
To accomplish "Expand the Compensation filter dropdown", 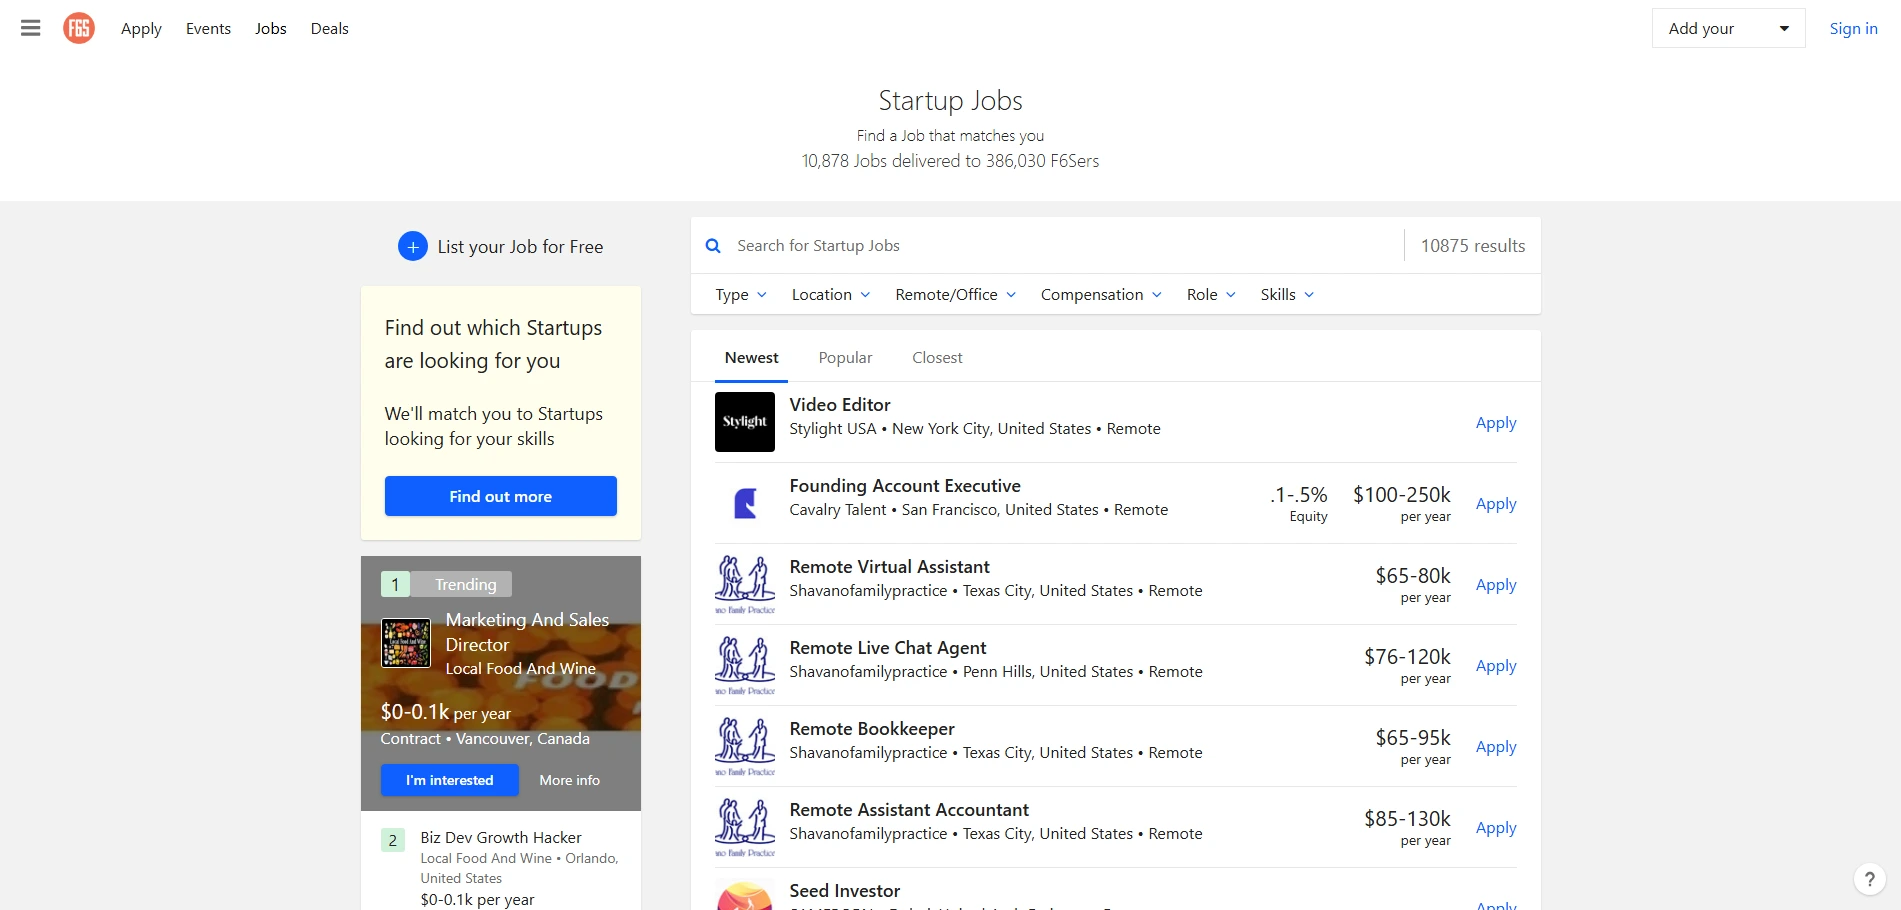I will 1101,295.
